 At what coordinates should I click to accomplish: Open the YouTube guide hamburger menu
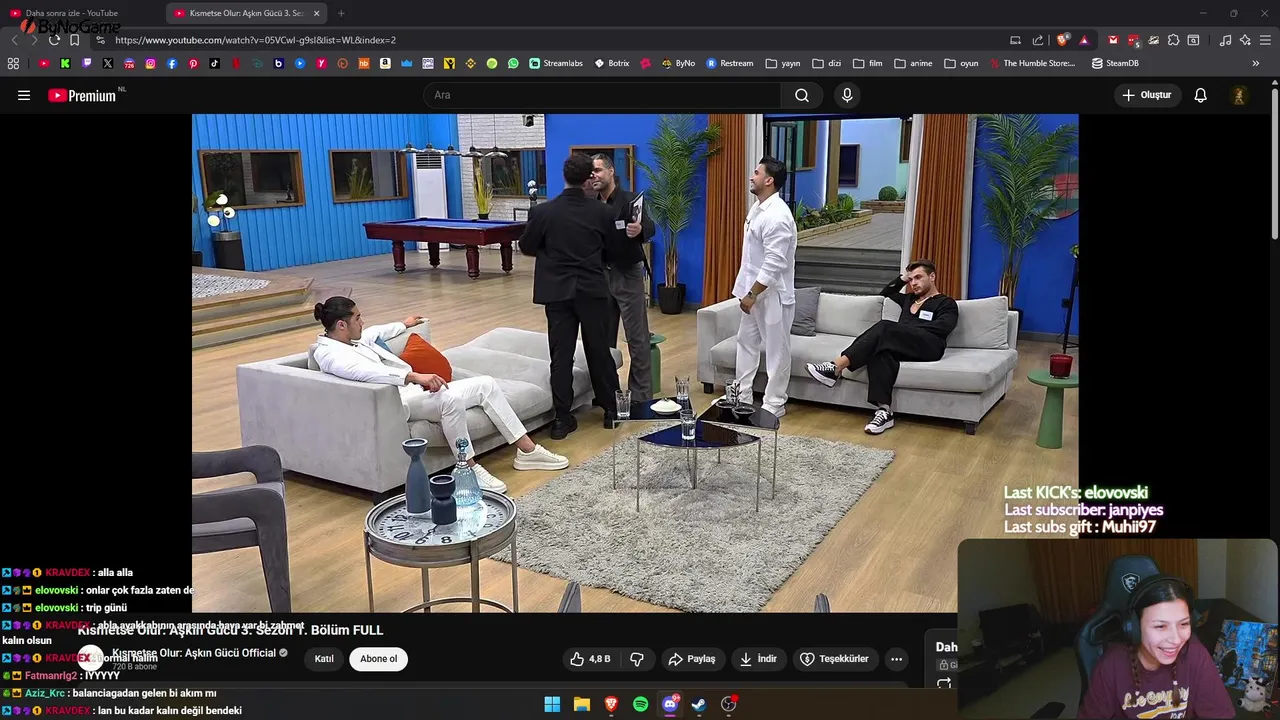pyautogui.click(x=24, y=95)
